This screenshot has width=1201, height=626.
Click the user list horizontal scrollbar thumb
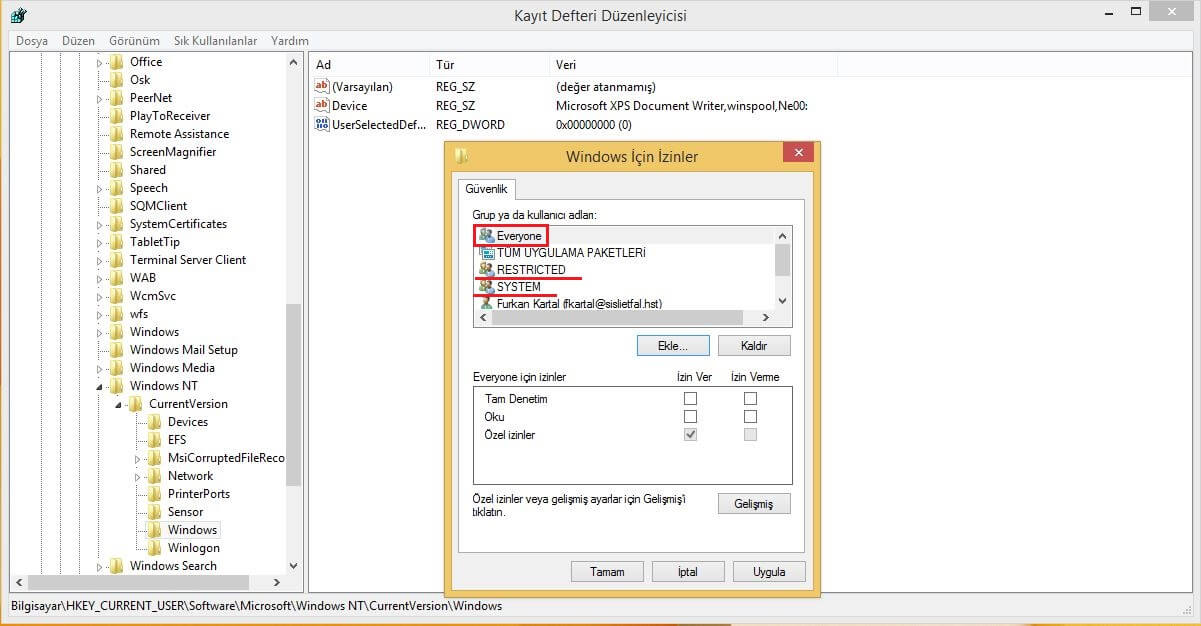tap(615, 317)
